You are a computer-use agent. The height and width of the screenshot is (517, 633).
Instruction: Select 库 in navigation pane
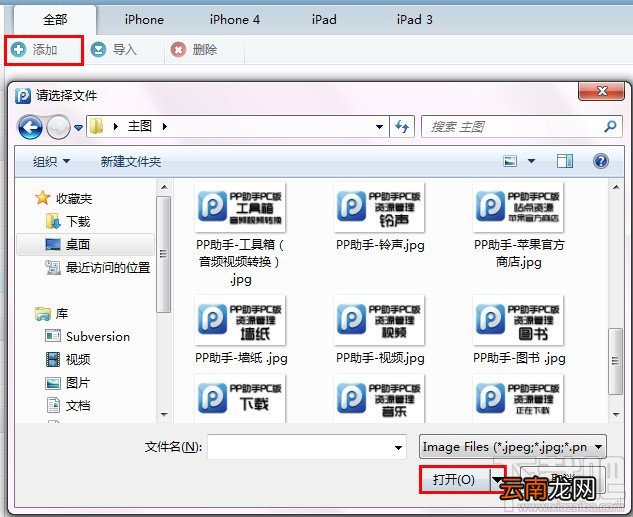pyautogui.click(x=62, y=314)
